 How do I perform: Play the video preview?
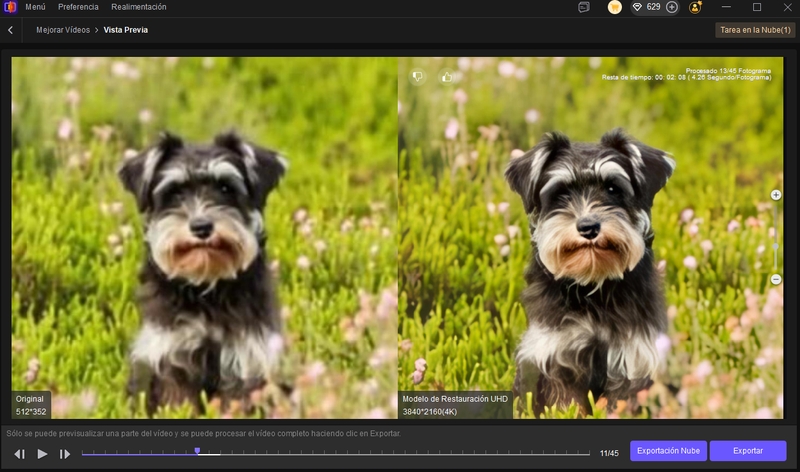pos(42,453)
